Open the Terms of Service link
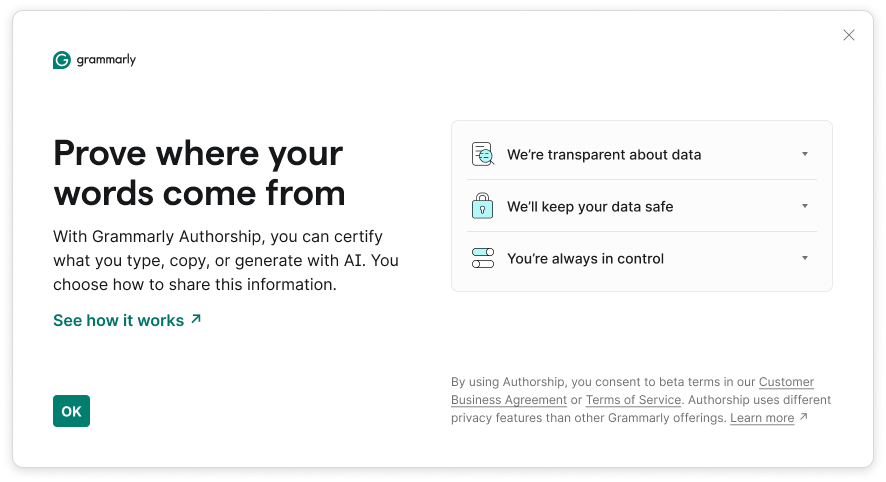886x482 pixels. (x=633, y=400)
